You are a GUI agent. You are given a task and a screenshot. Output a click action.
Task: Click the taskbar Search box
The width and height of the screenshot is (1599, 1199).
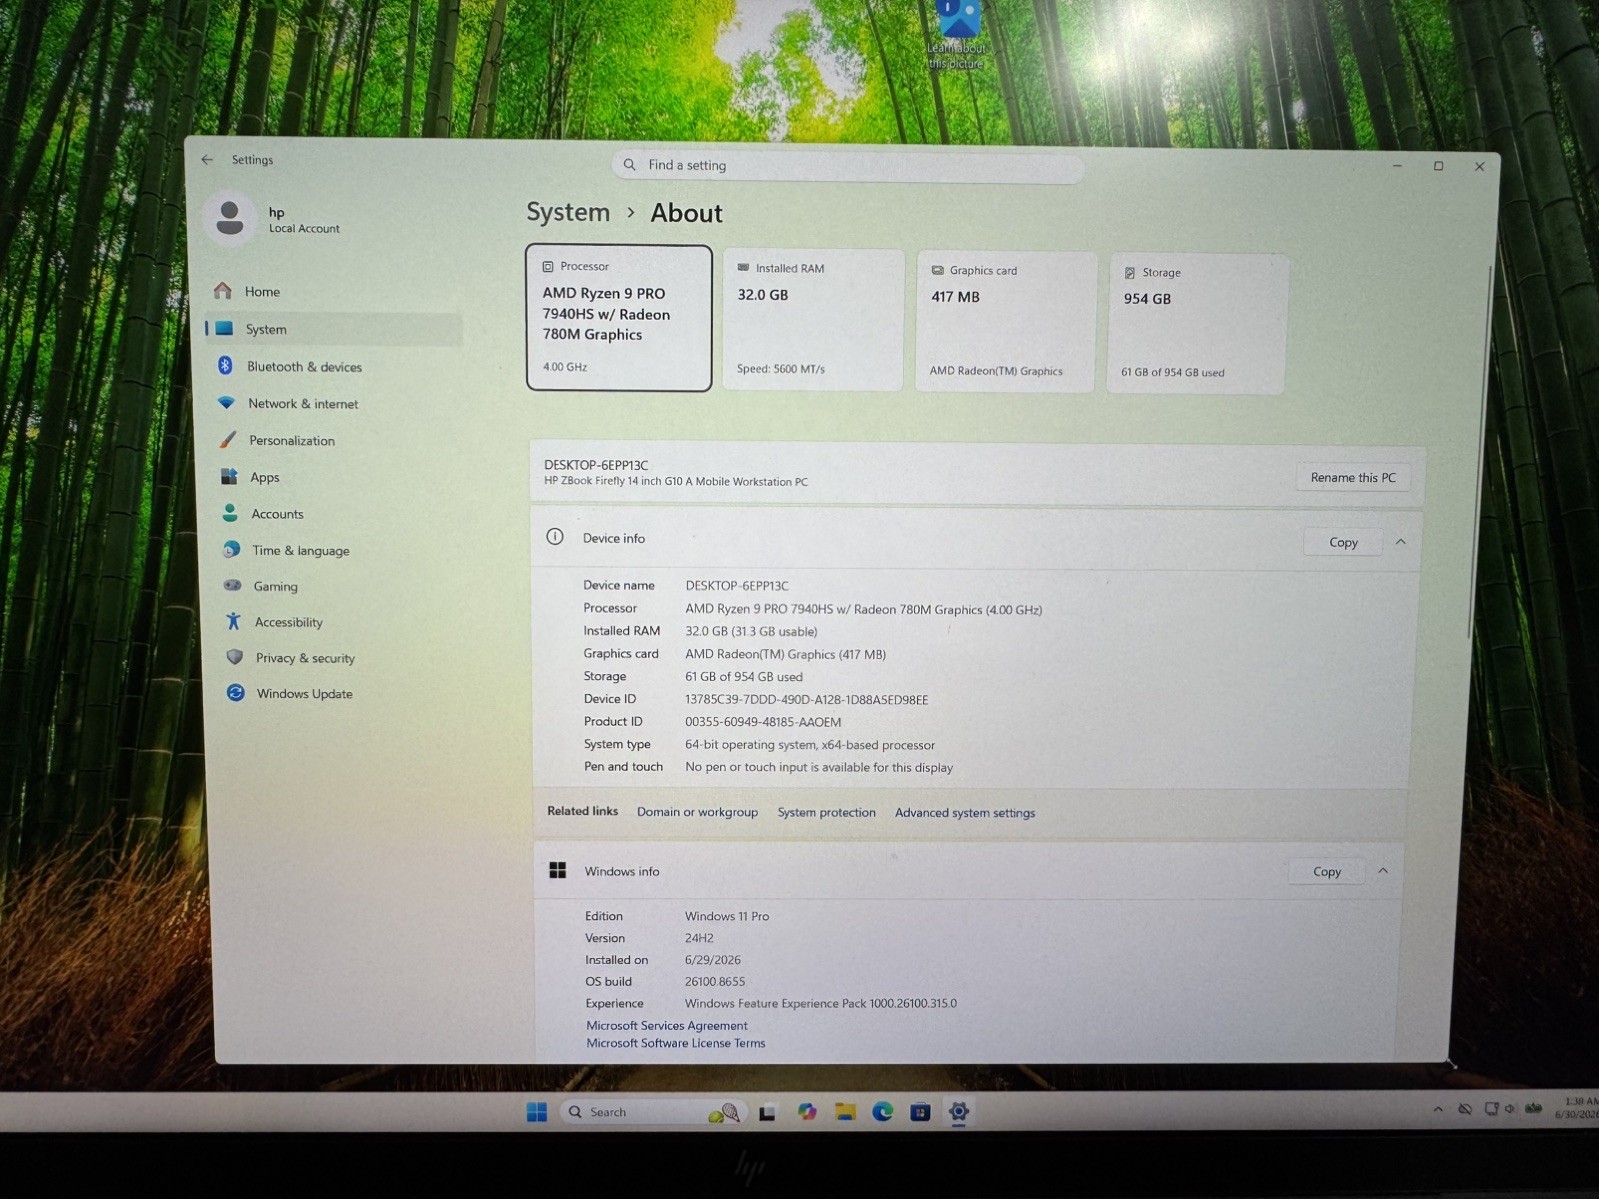tap(652, 1112)
